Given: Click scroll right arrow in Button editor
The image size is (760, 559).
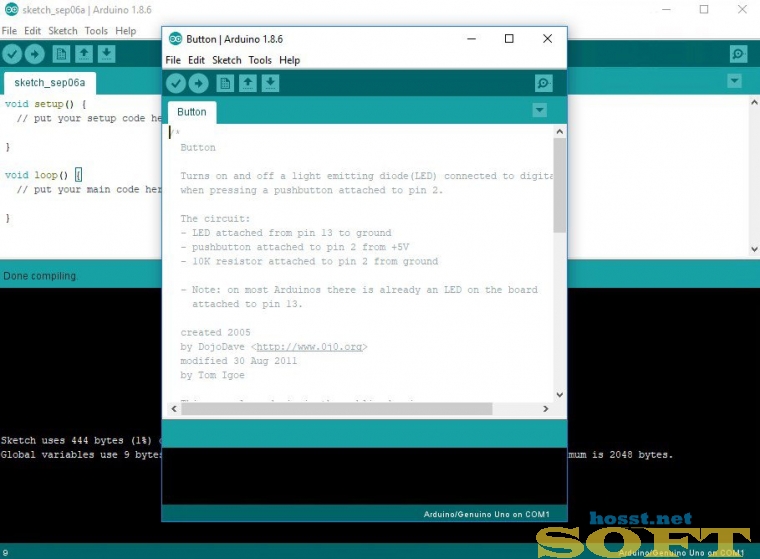Looking at the screenshot, I should tap(546, 409).
